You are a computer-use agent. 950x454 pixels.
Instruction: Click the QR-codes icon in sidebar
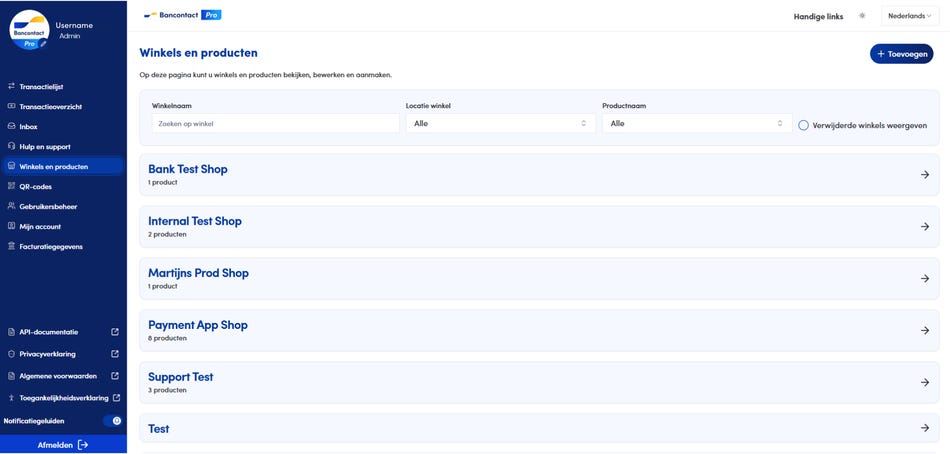pos(11,187)
